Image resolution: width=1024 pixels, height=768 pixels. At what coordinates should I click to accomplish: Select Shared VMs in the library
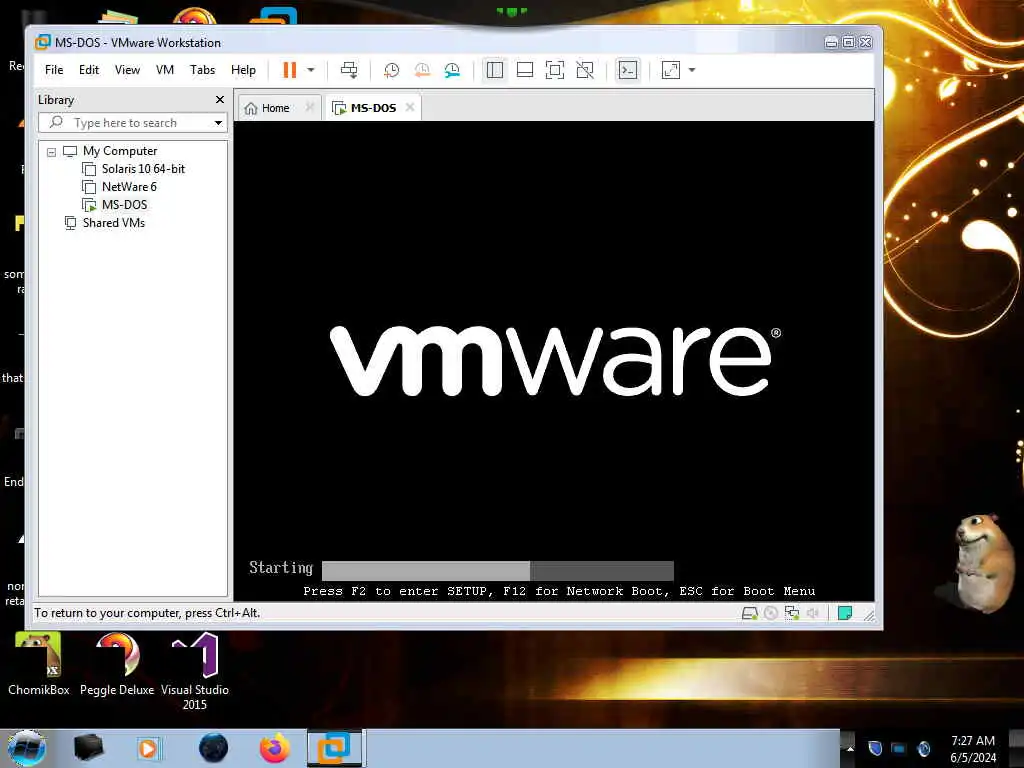114,223
